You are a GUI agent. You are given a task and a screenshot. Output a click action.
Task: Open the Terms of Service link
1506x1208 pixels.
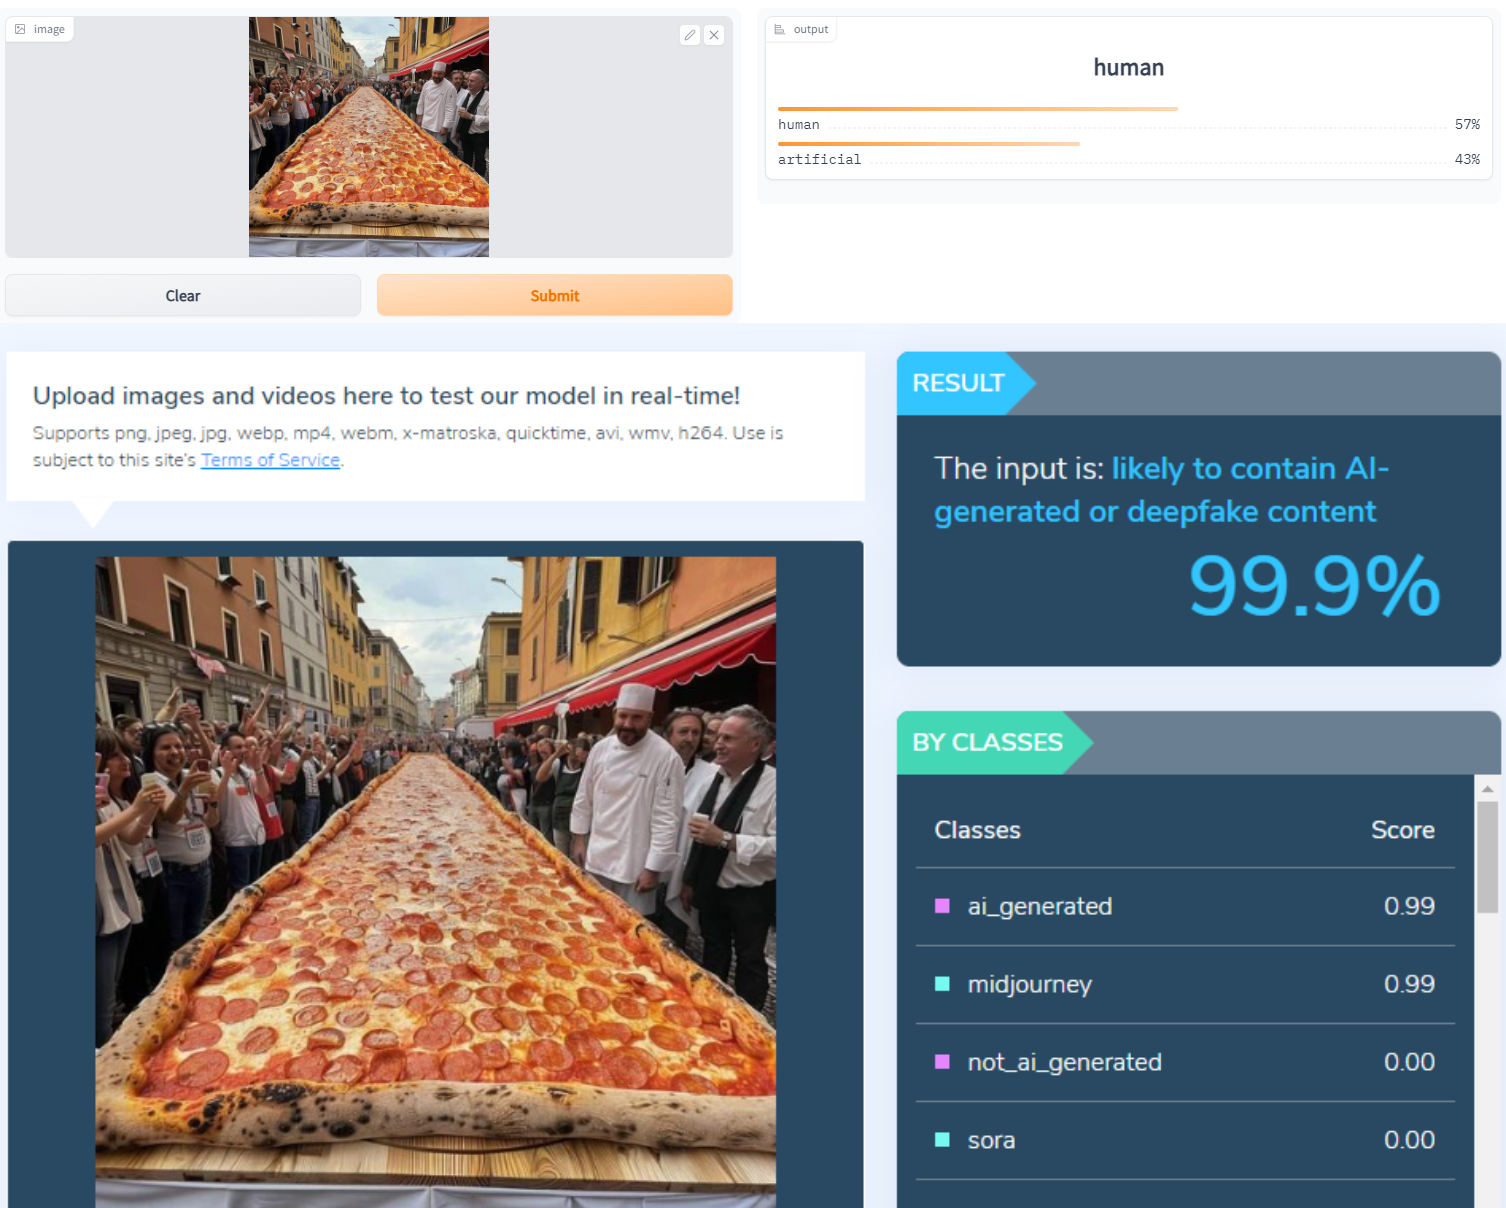[x=270, y=460]
